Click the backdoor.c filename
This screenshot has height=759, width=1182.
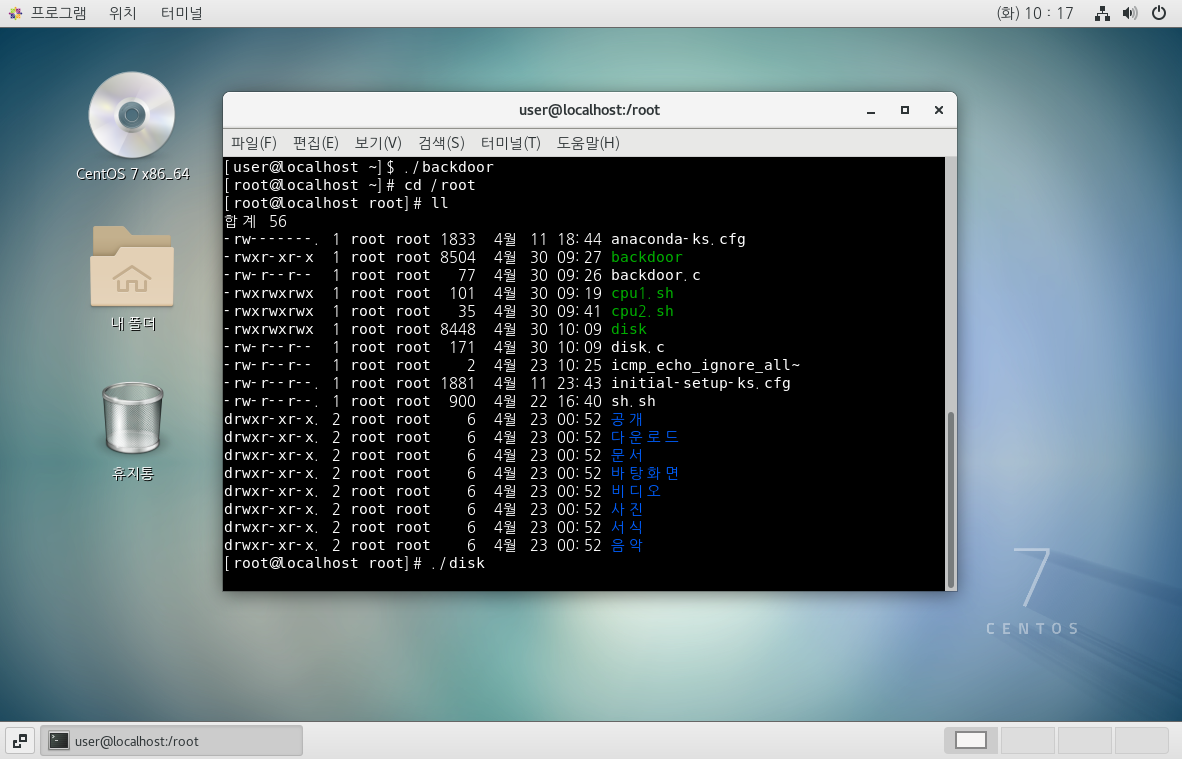click(x=655, y=275)
